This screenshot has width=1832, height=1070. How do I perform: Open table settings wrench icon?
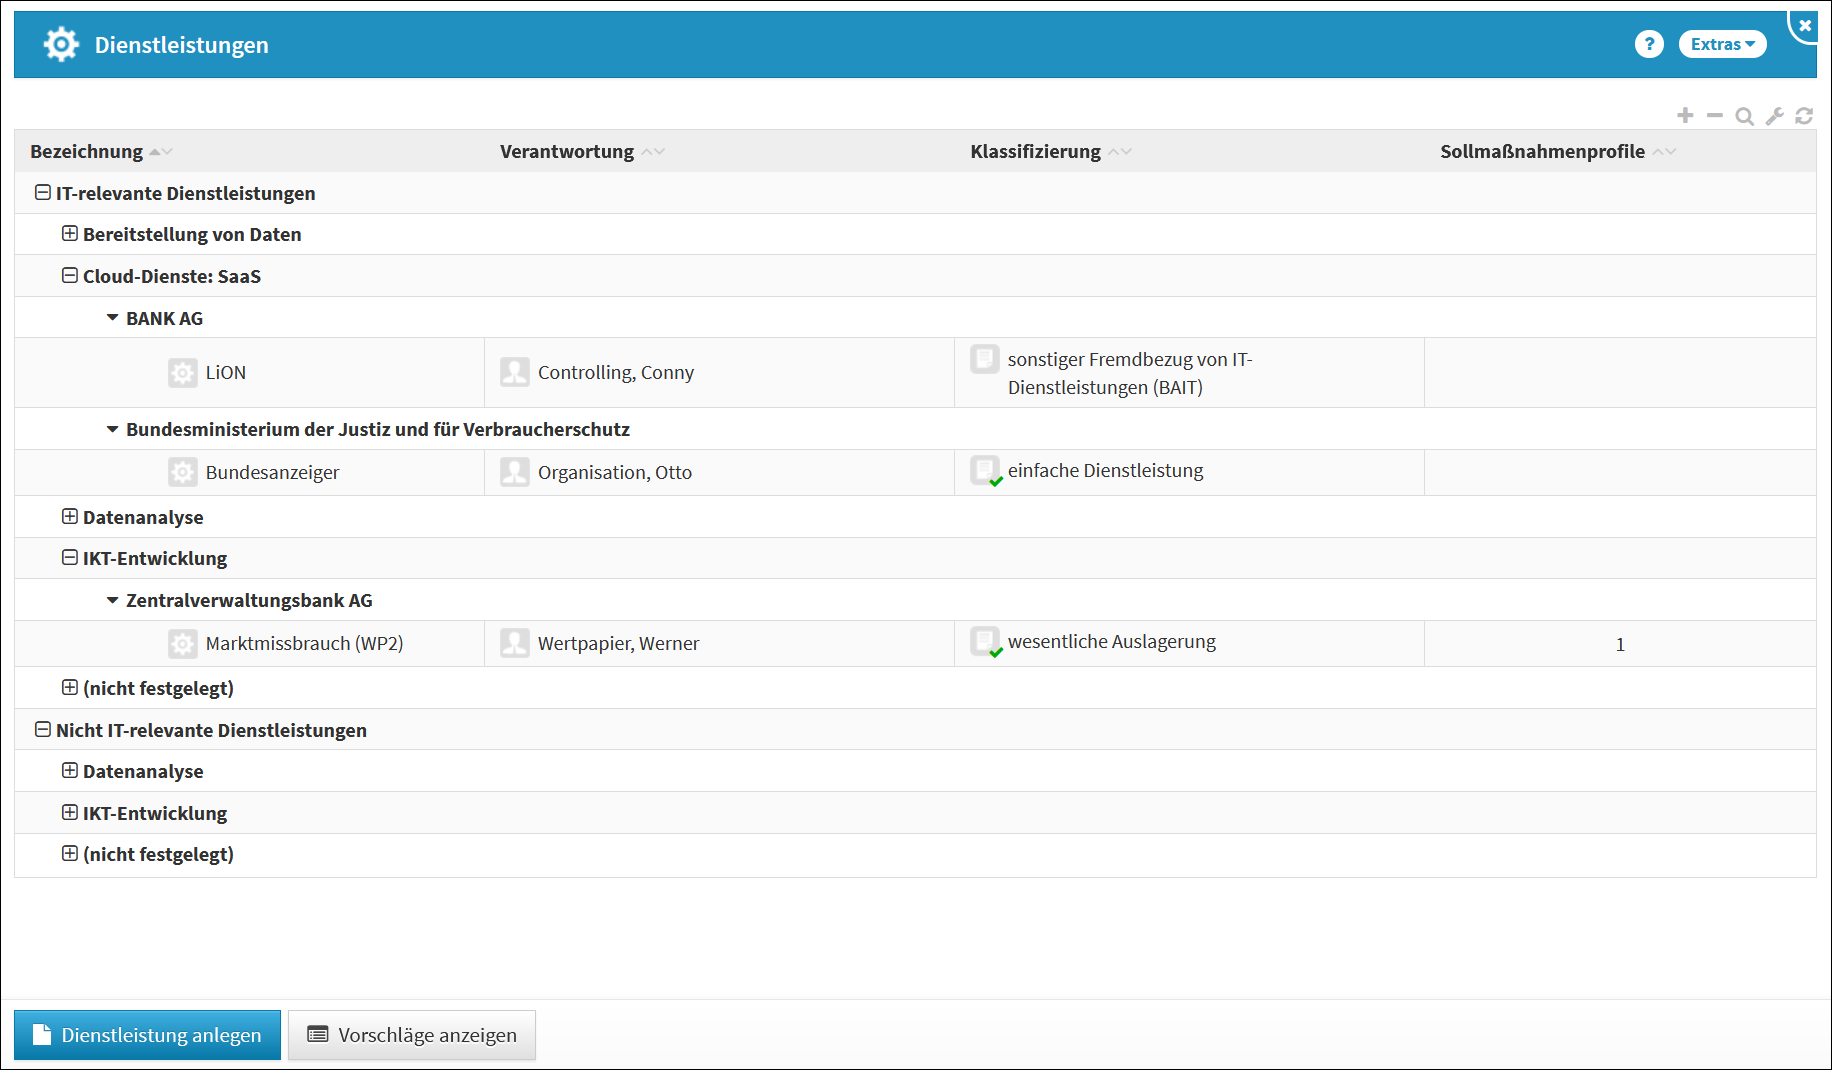[1774, 116]
